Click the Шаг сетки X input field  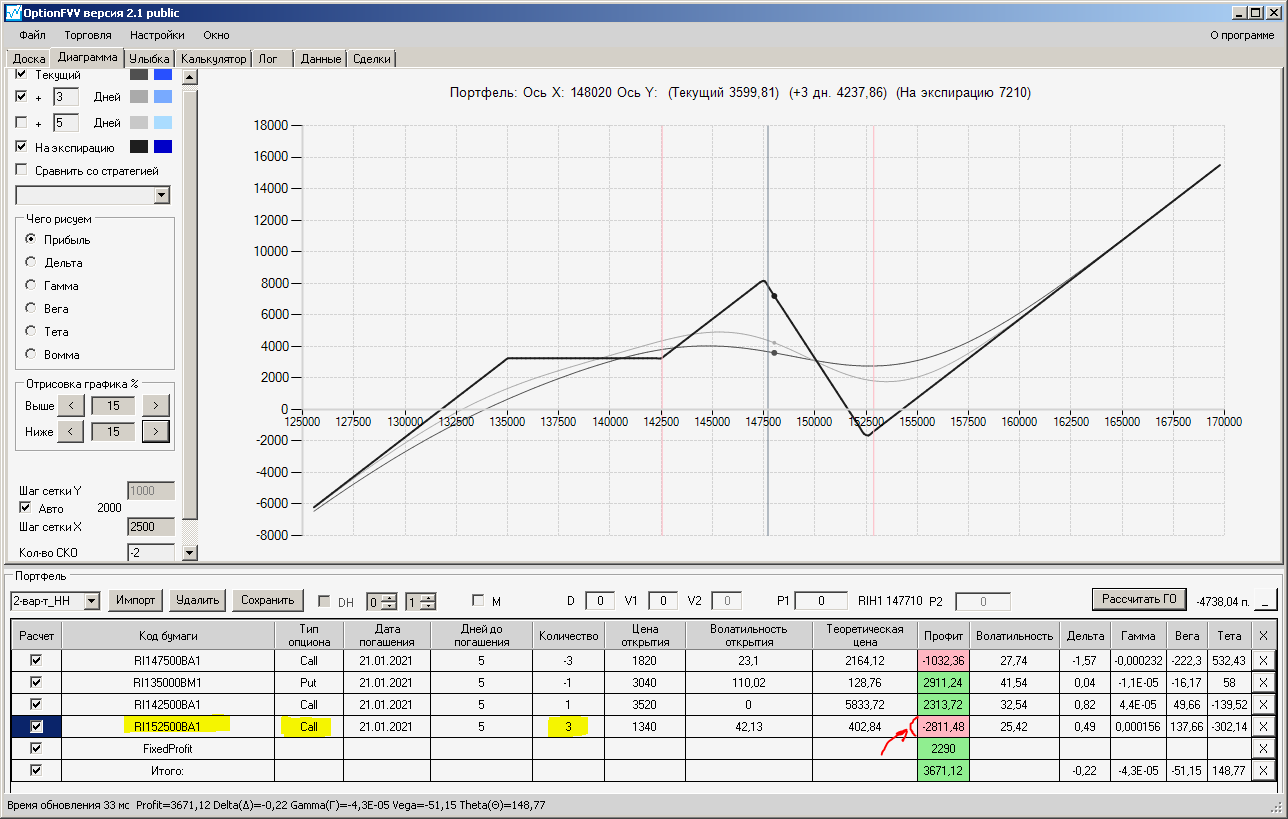[x=151, y=527]
